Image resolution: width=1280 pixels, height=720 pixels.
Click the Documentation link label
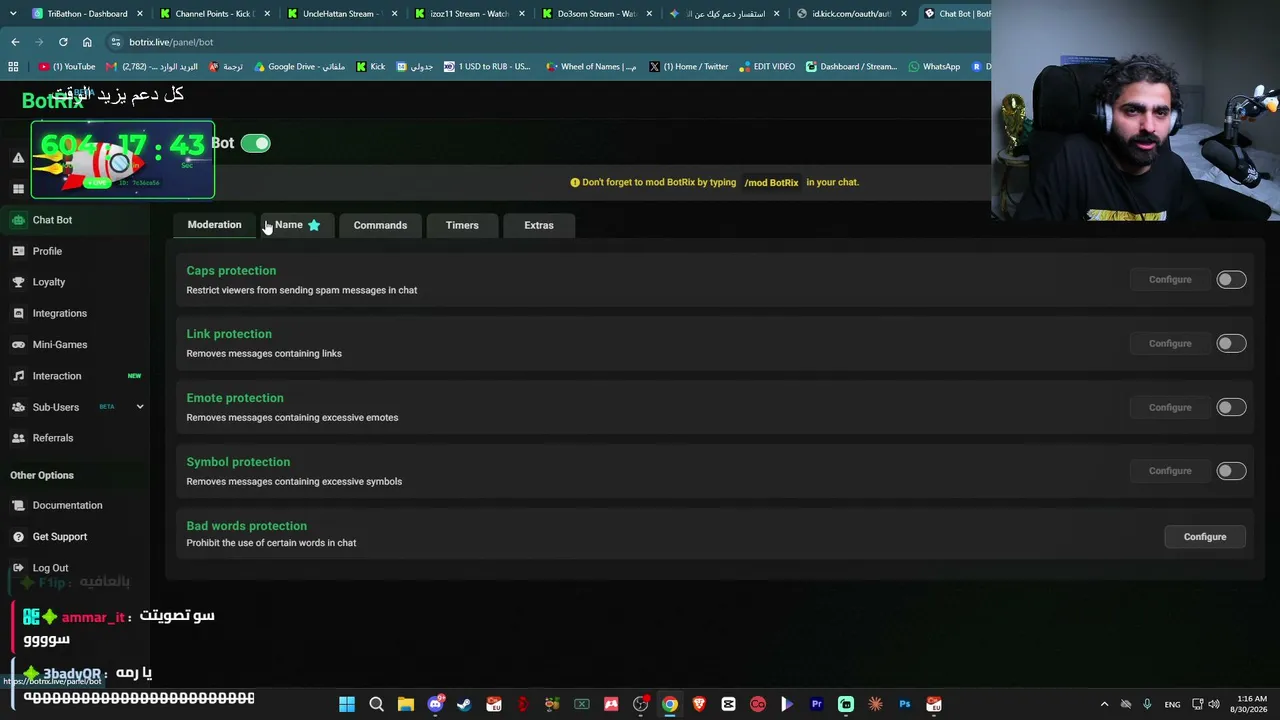tap(67, 505)
